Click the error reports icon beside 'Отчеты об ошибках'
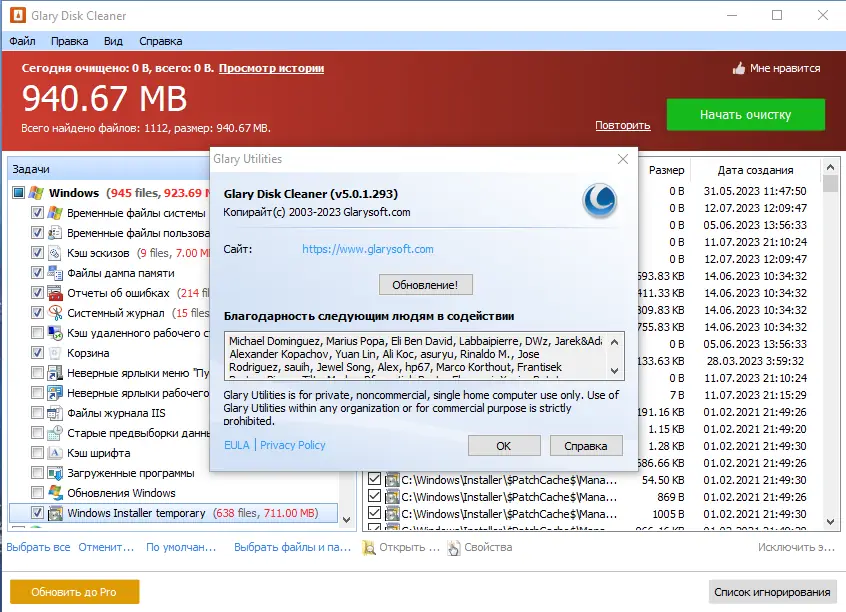This screenshot has width=846, height=612. [x=55, y=293]
